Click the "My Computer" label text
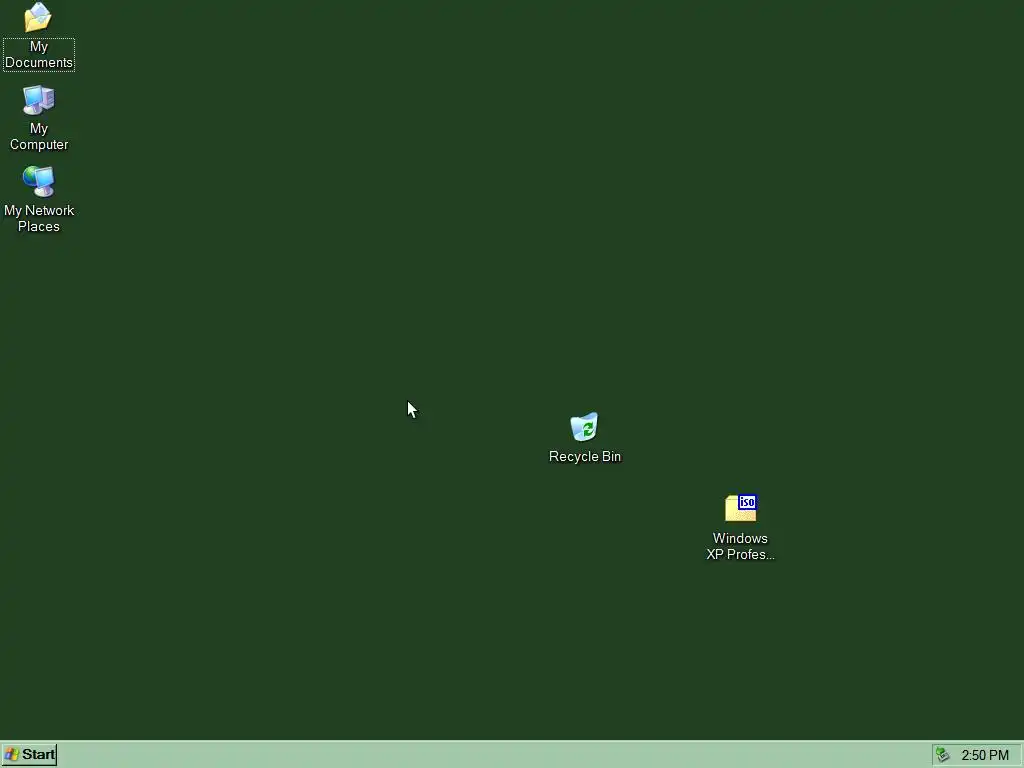The height and width of the screenshot is (768, 1024). [39, 136]
